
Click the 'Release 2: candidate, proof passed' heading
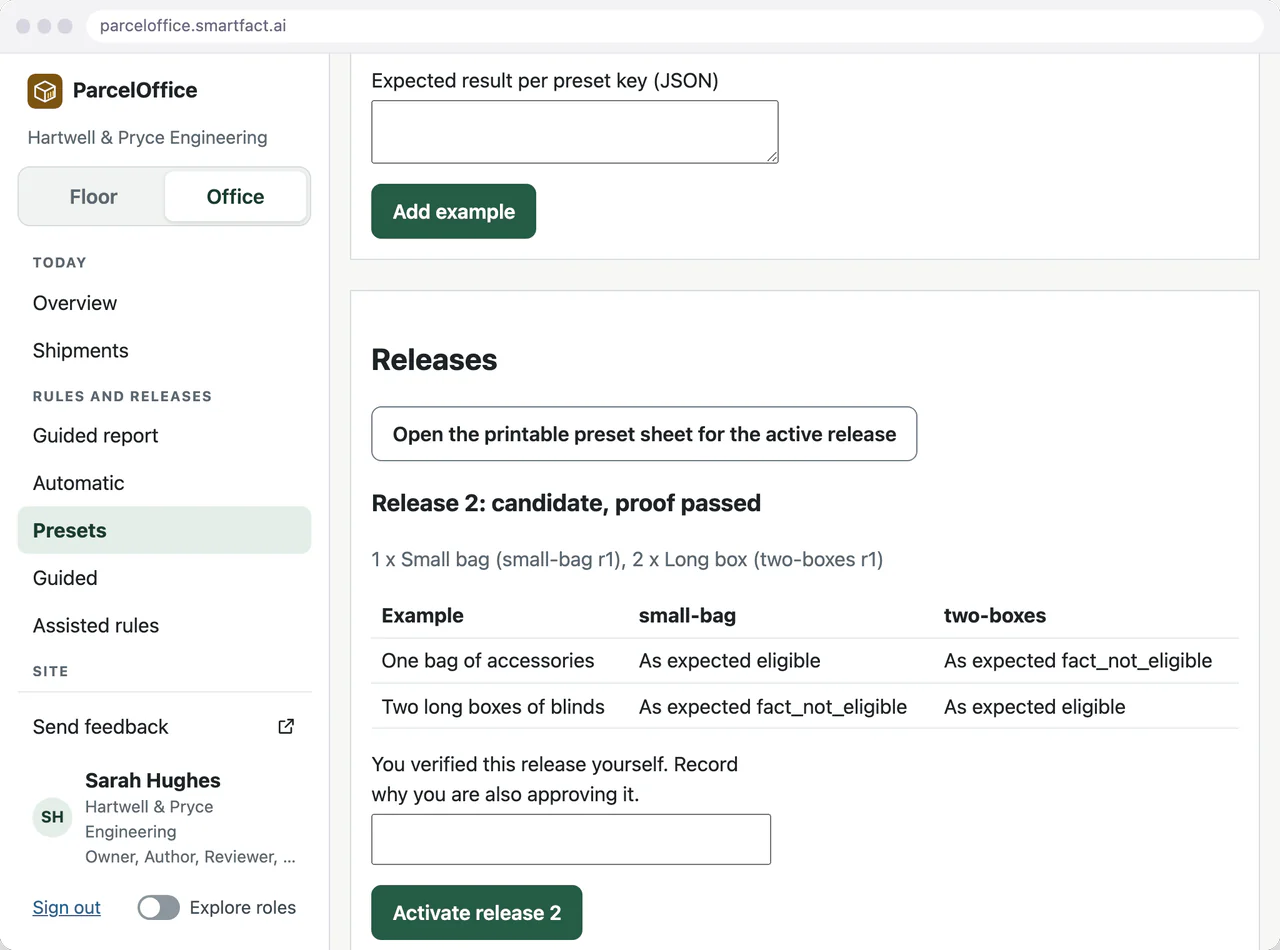coord(566,503)
